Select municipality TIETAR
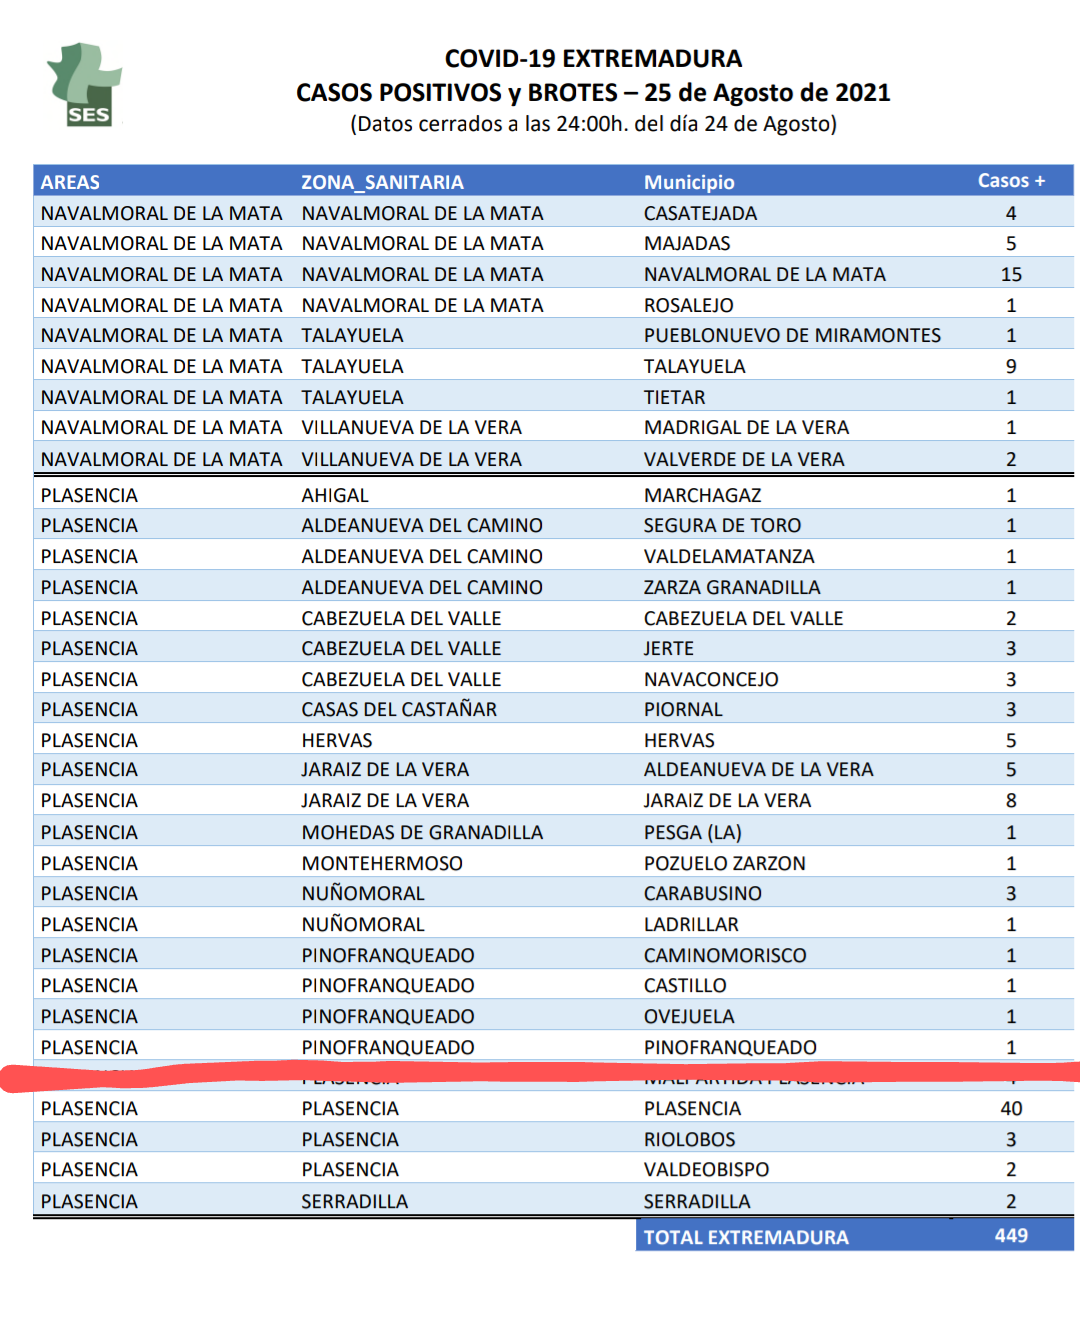This screenshot has width=1080, height=1341. click(x=674, y=397)
